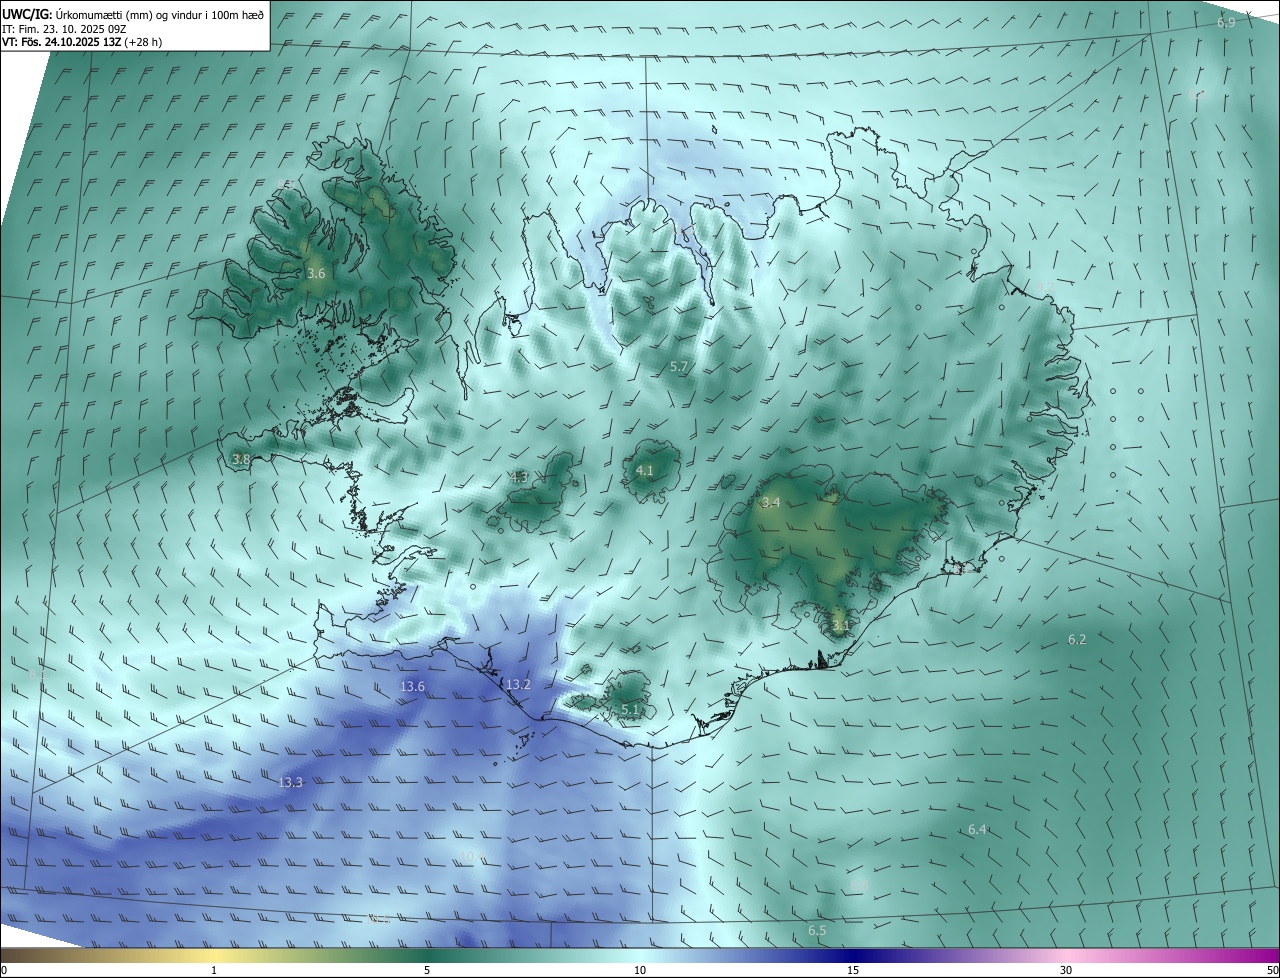Click the 5.7 value label
Screen dimensions: 1280x978
tap(679, 367)
